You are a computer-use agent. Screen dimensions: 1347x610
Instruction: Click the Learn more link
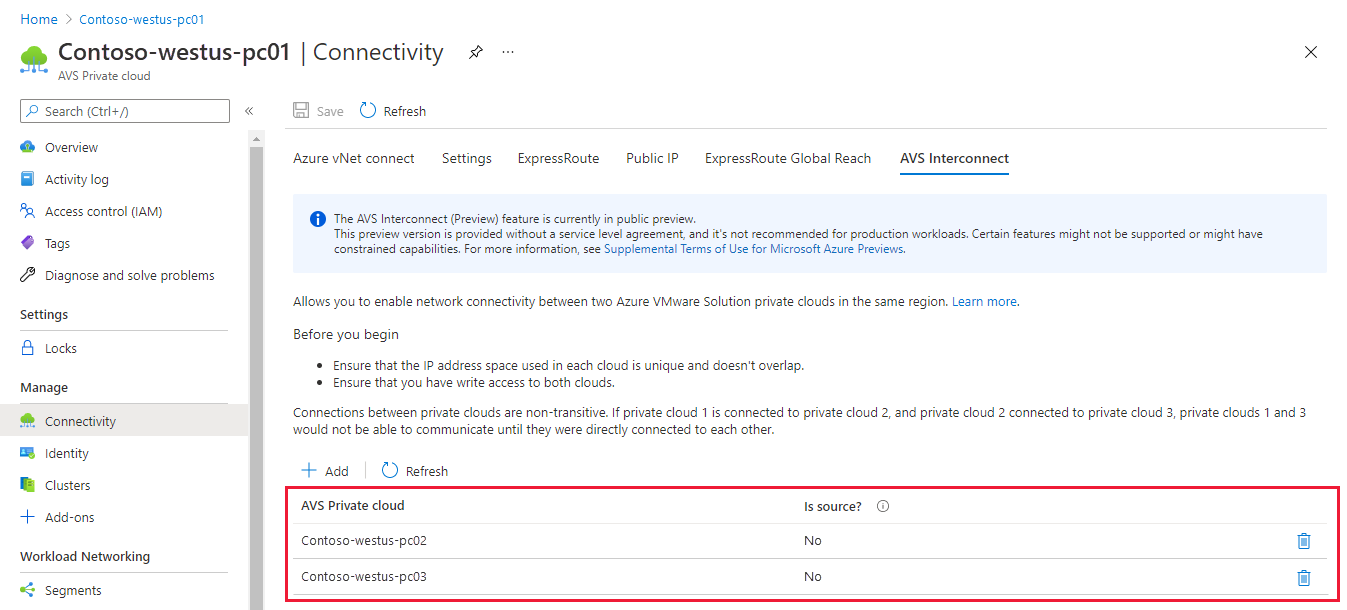[x=984, y=301]
